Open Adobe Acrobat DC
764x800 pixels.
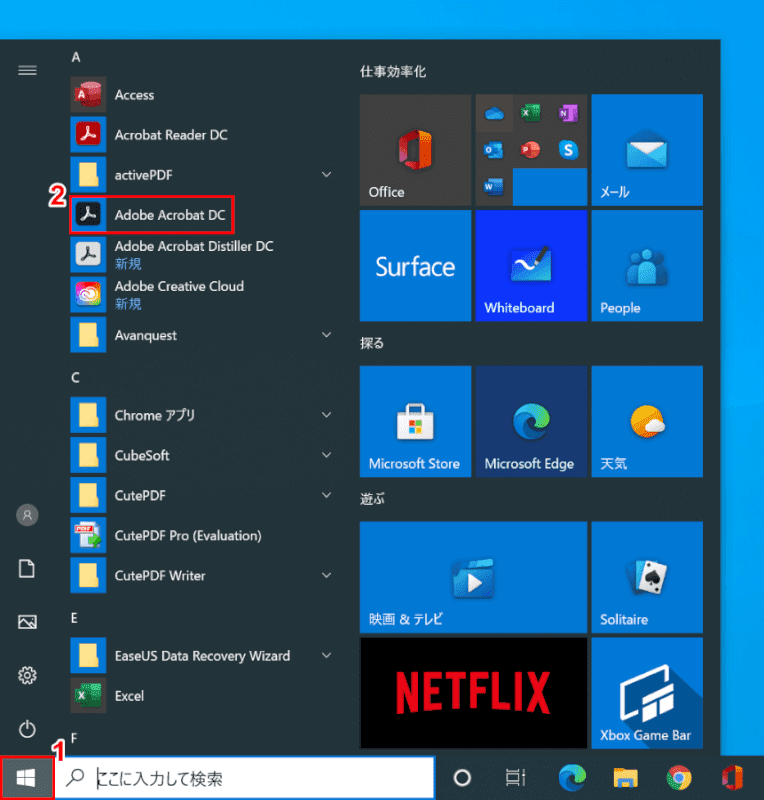pos(203,215)
